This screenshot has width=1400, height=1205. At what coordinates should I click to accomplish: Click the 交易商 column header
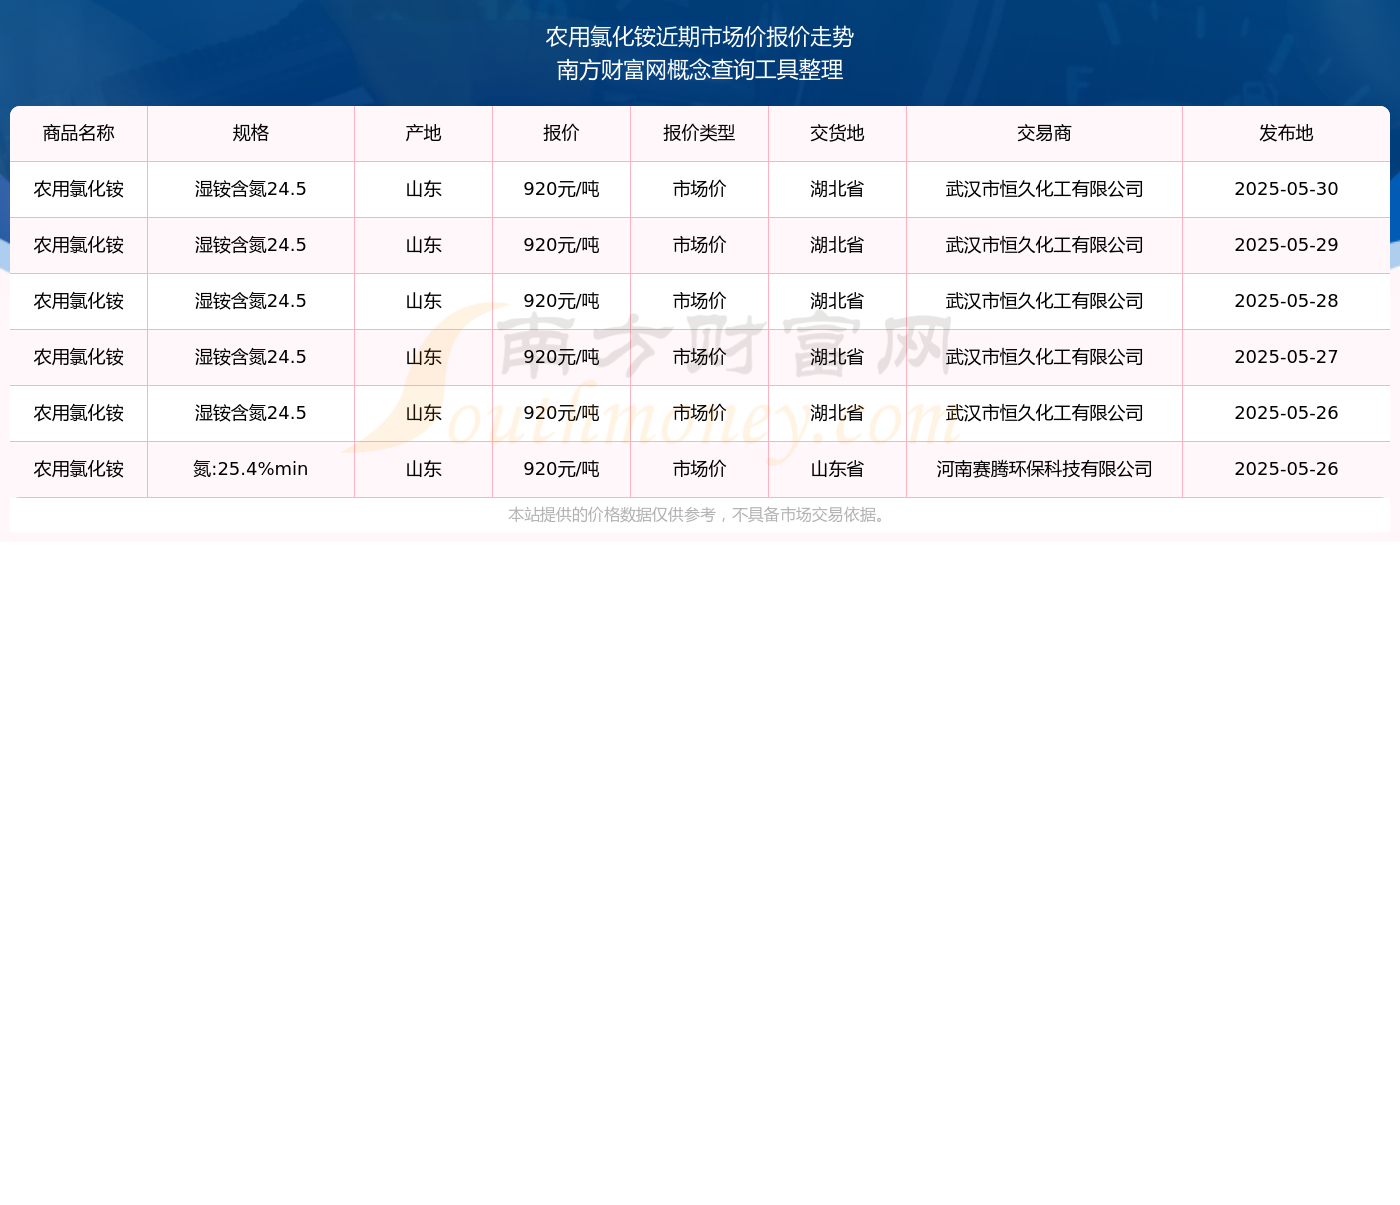point(1044,133)
